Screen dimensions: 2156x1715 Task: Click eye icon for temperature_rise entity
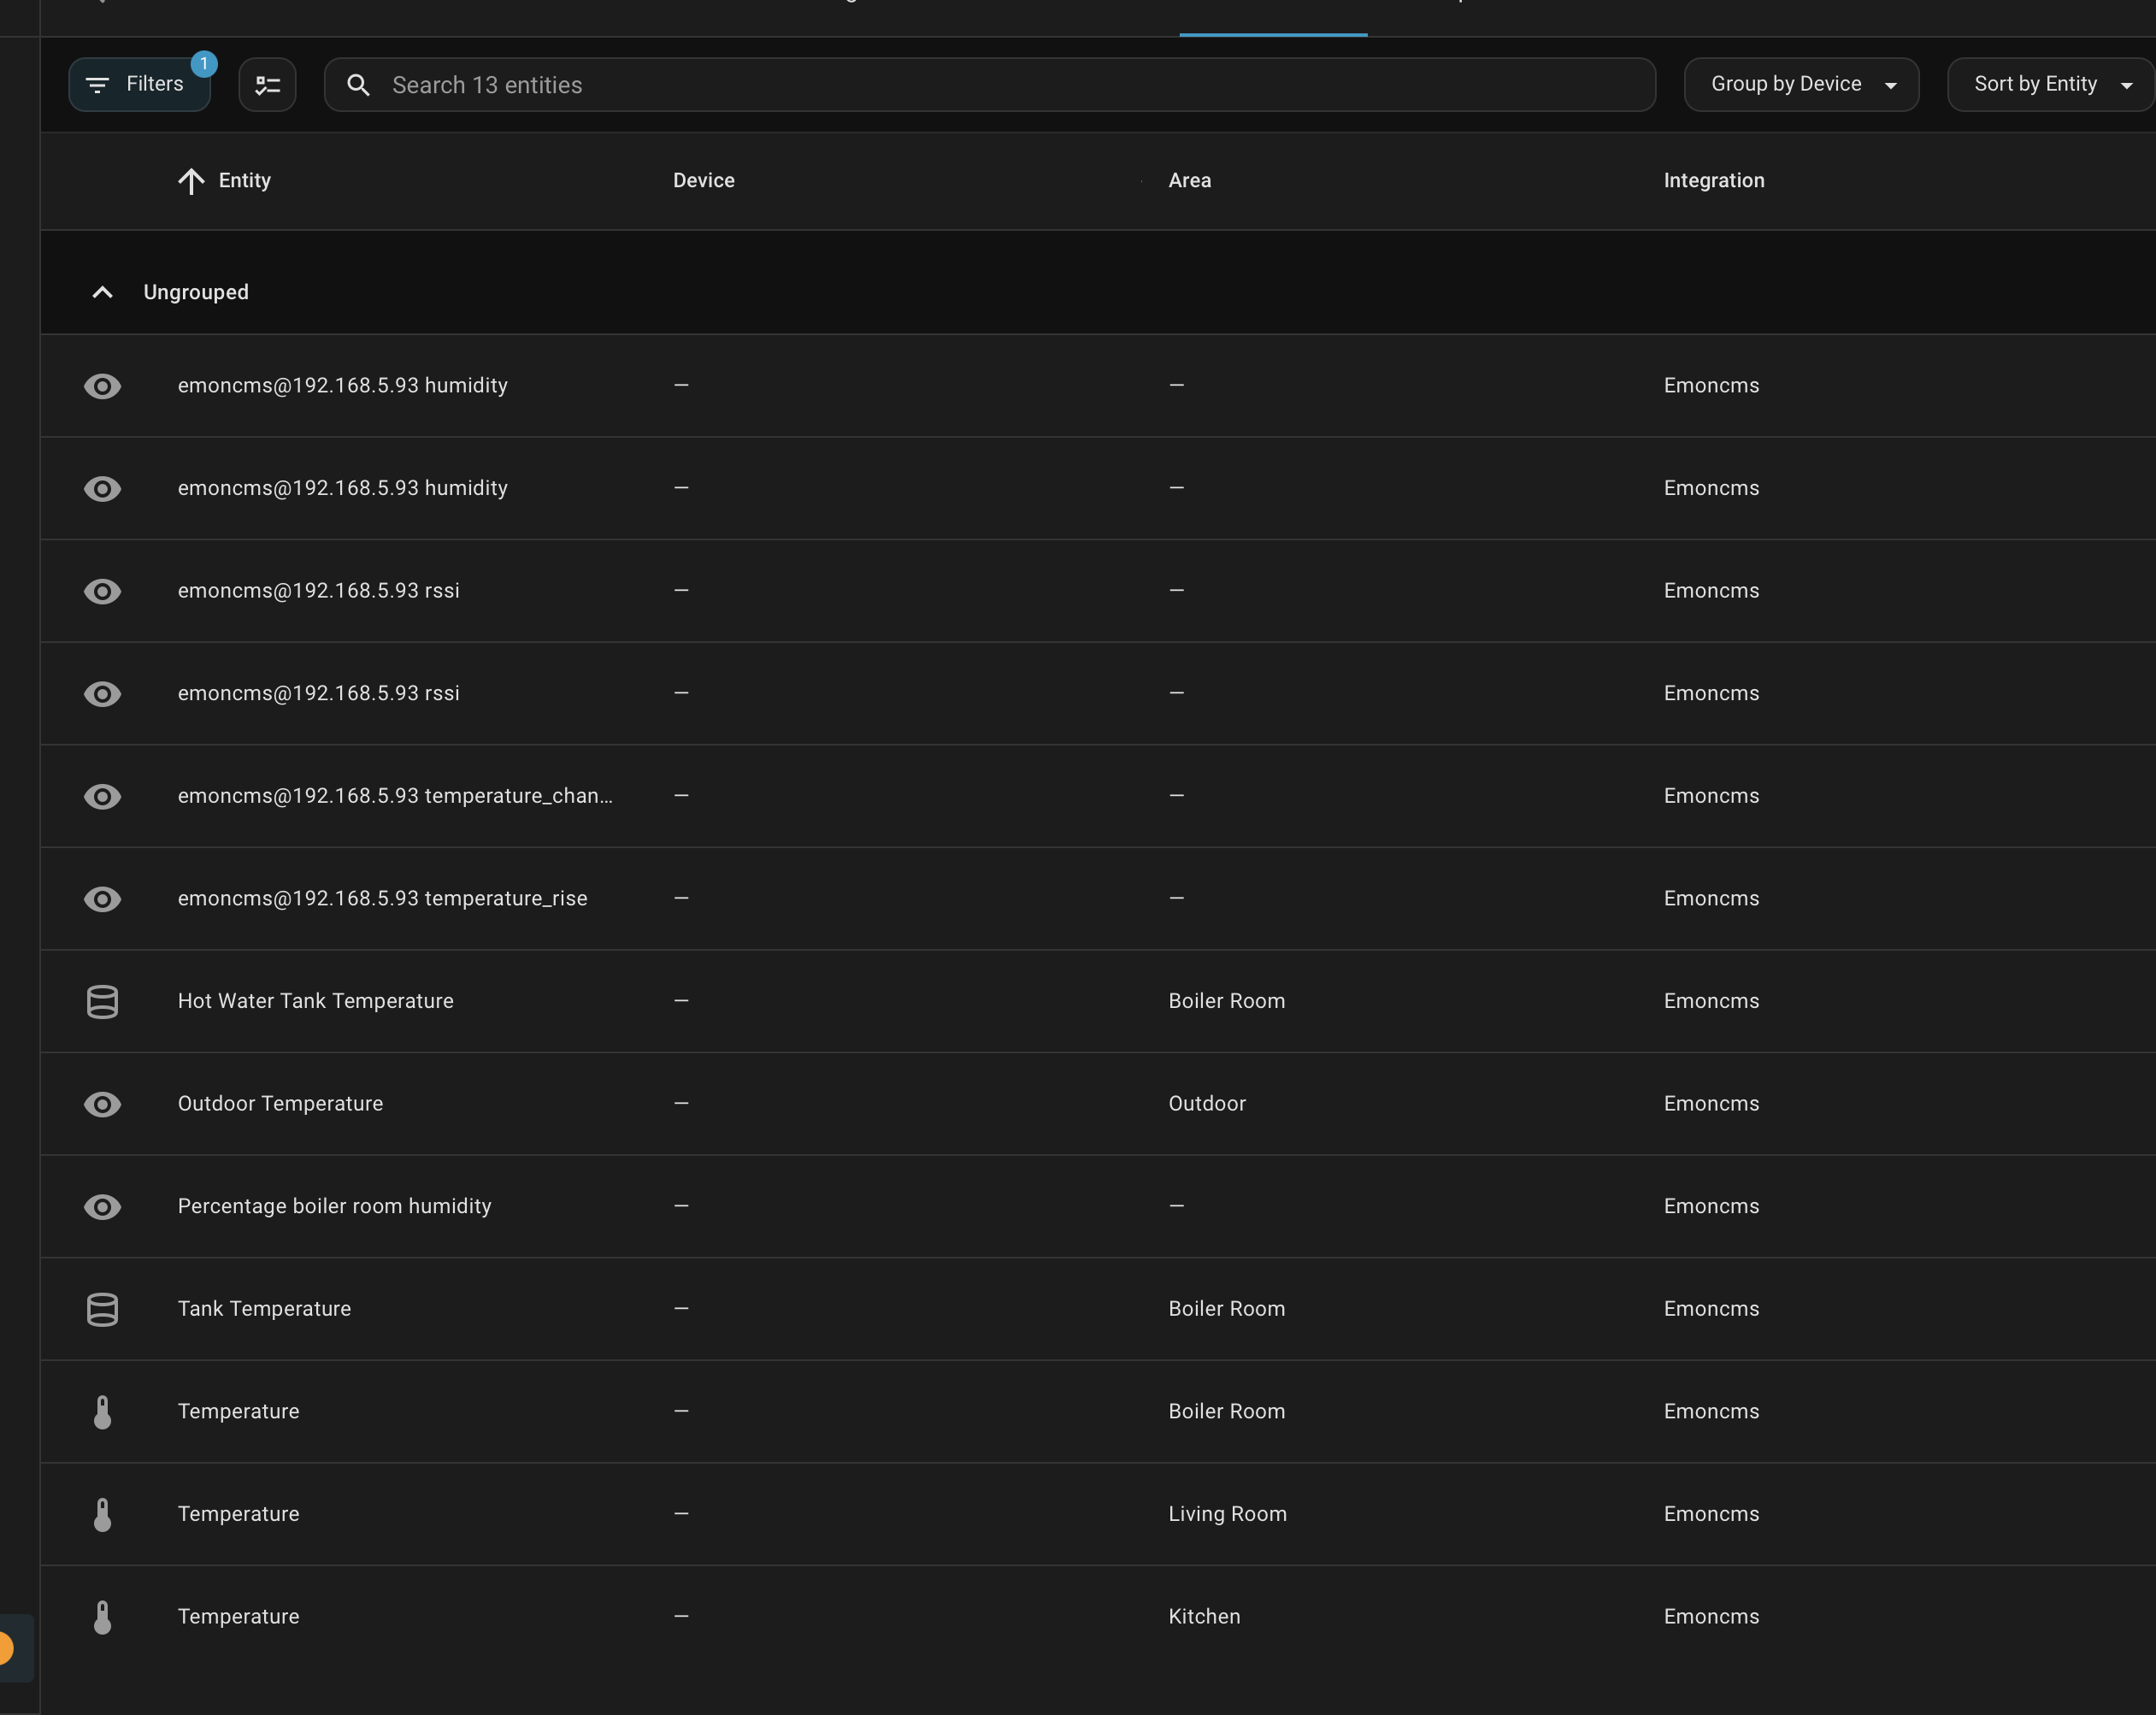pos(102,899)
